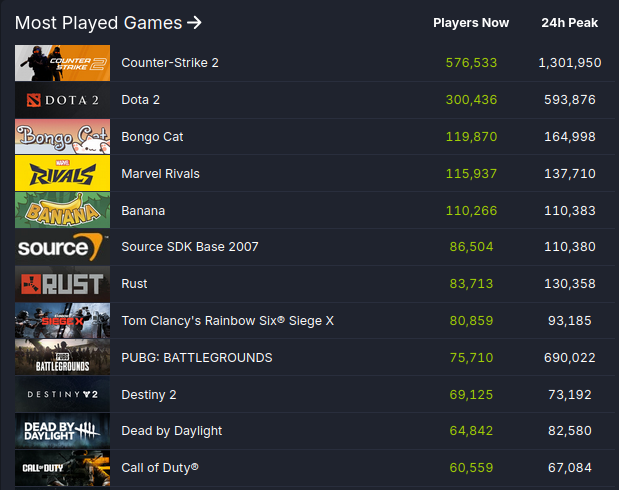The image size is (619, 490).
Task: Click the Siege X game thumbnail
Action: pyautogui.click(x=62, y=321)
